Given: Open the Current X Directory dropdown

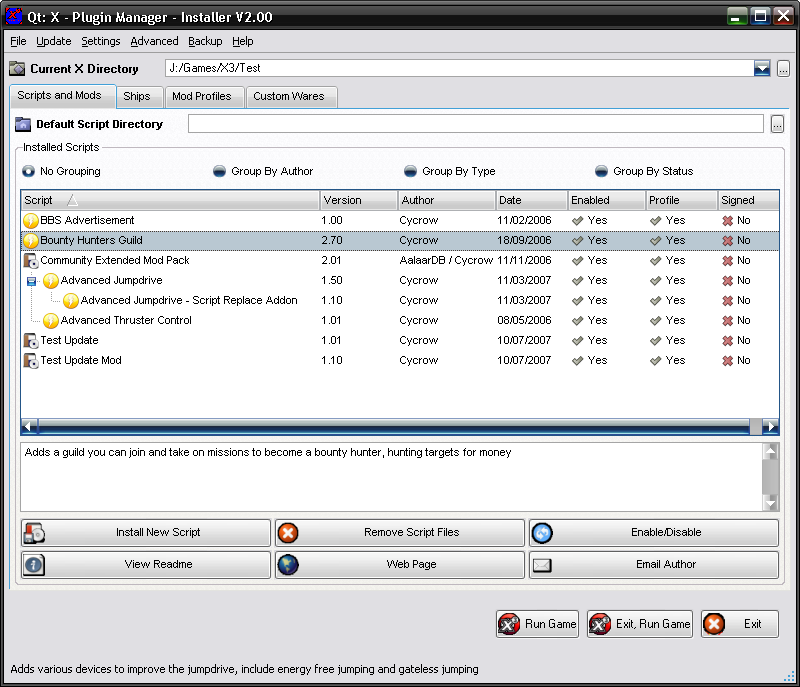Looking at the screenshot, I should (762, 68).
